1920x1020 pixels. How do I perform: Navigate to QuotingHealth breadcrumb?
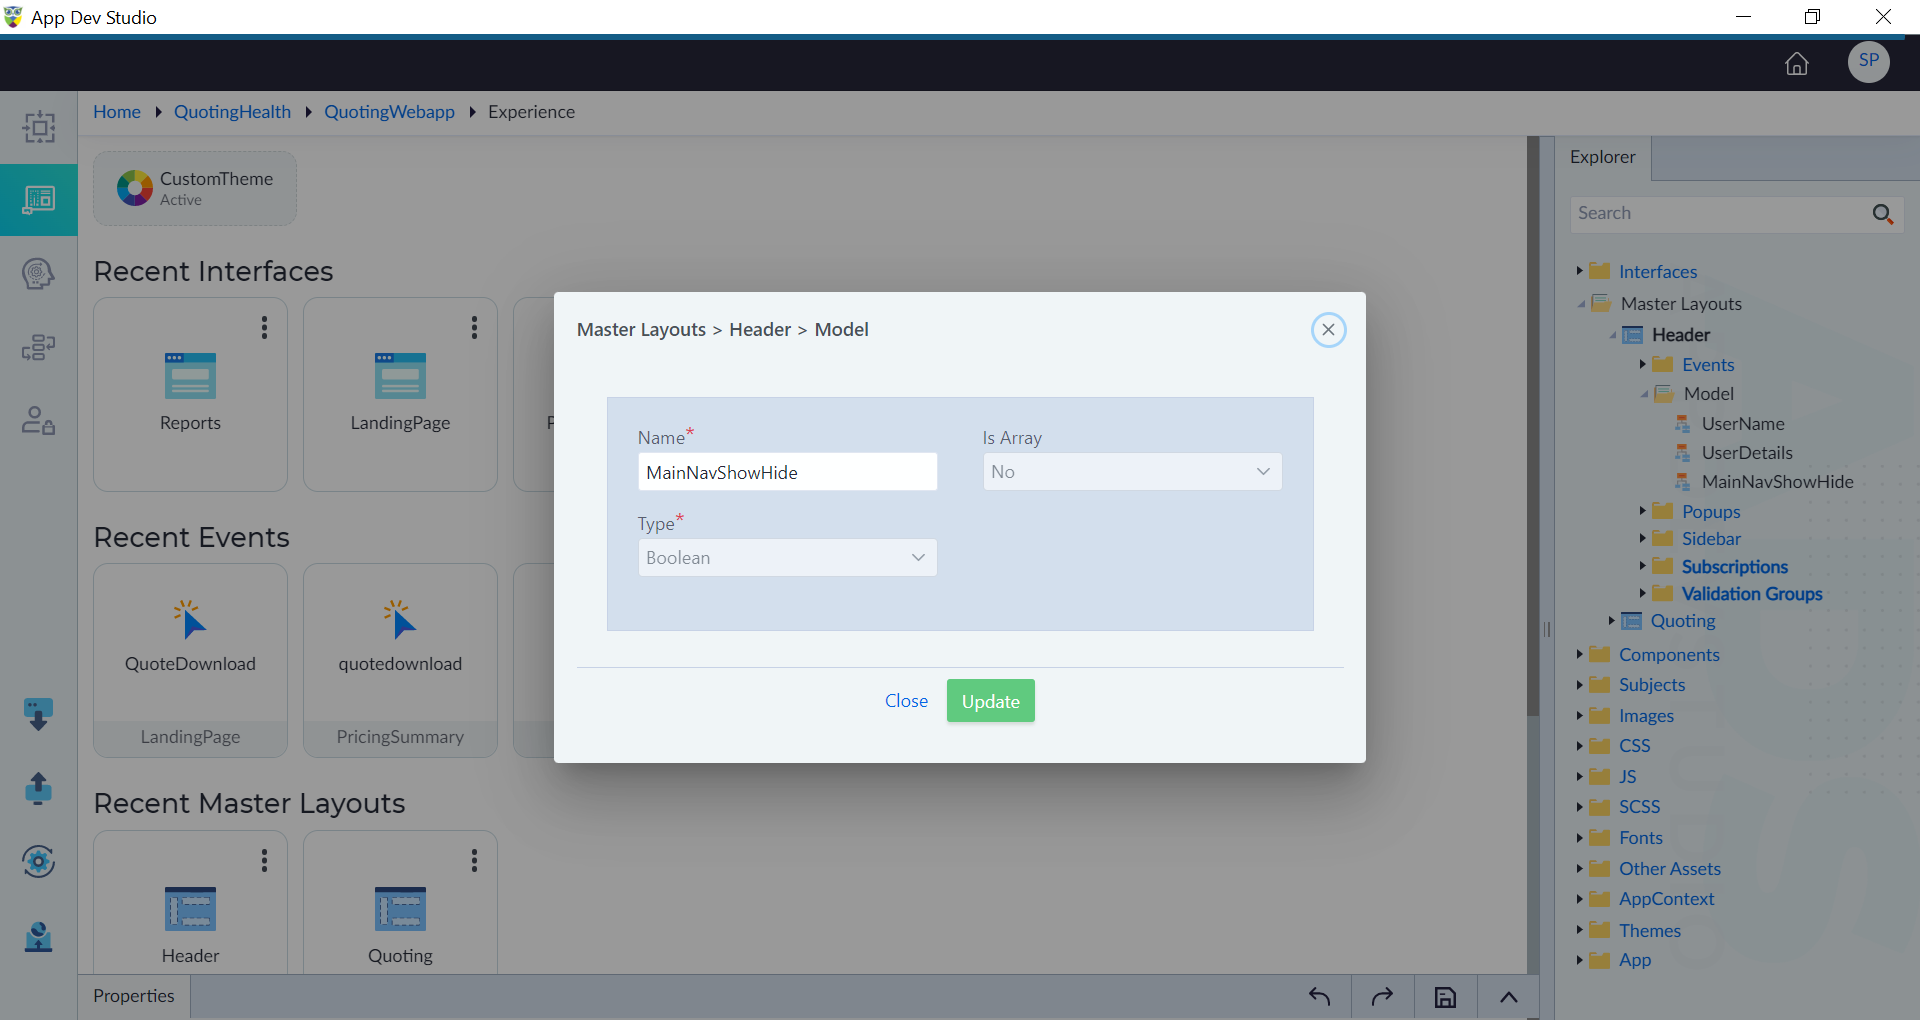click(232, 112)
